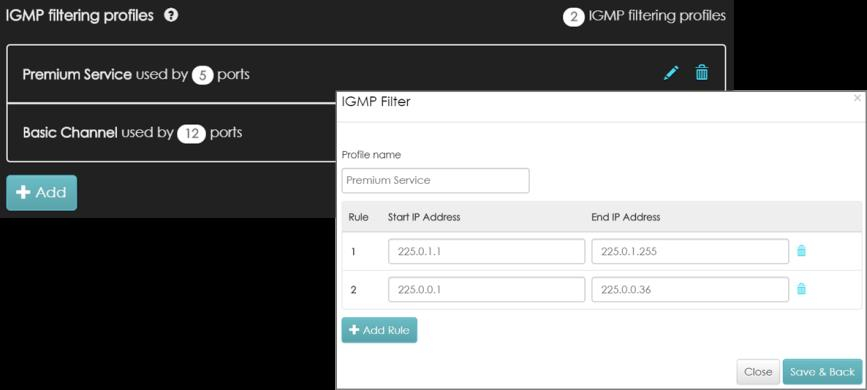867x390 pixels.
Task: Click the 5 ports count badge
Action: pyautogui.click(x=202, y=75)
